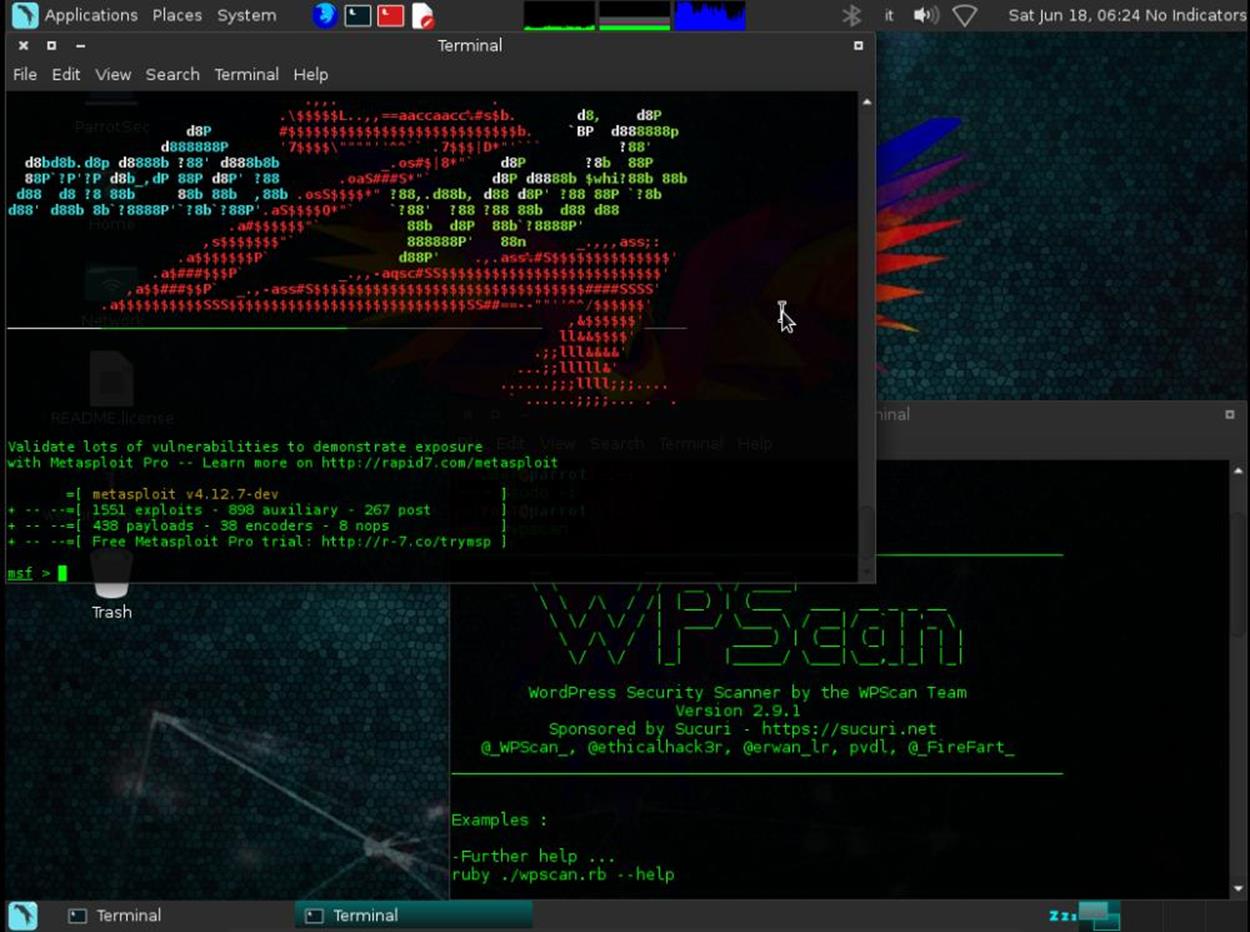Open Terminal menu in front Terminal window
Viewport: 1250px width, 932px height.
point(246,74)
